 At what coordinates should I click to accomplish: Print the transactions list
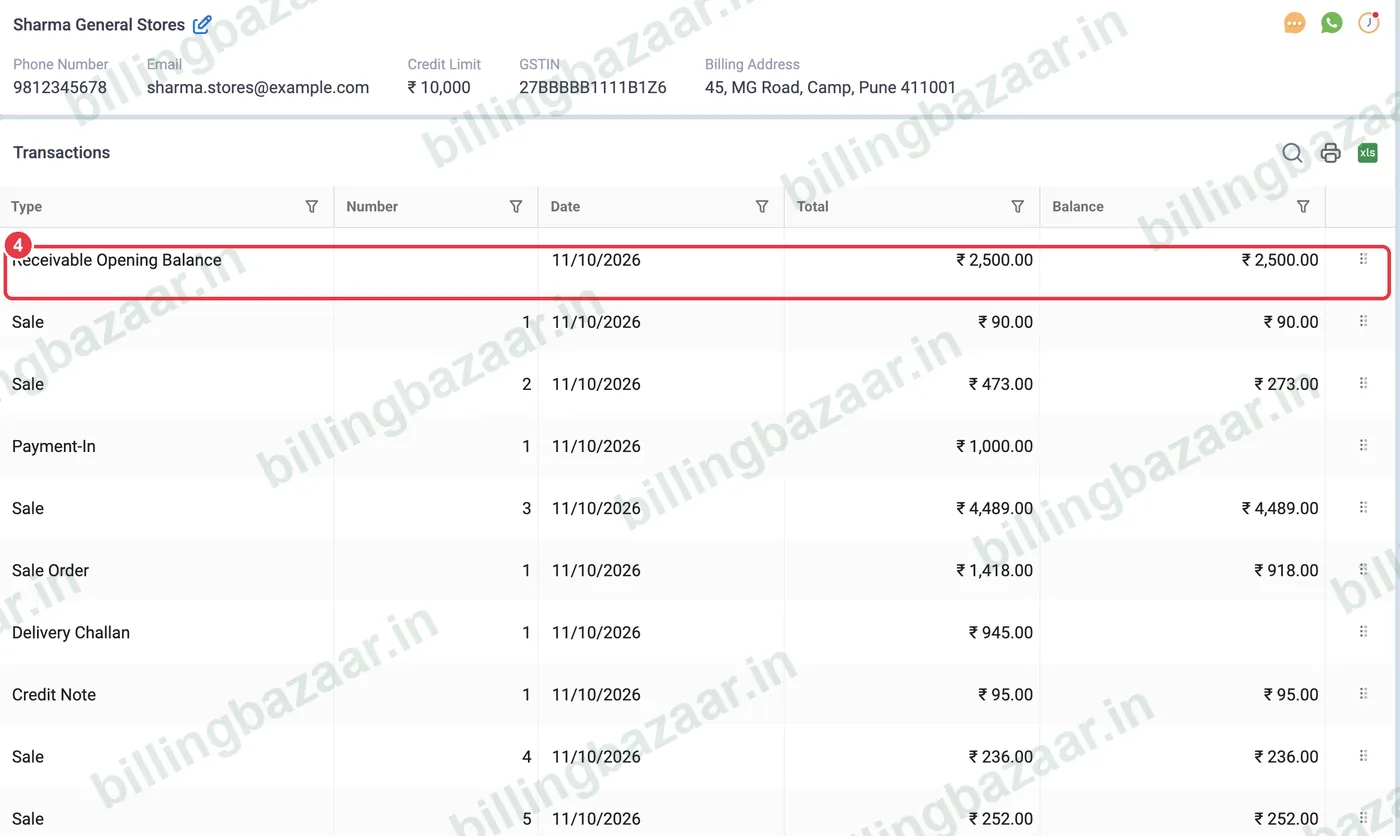(1330, 153)
